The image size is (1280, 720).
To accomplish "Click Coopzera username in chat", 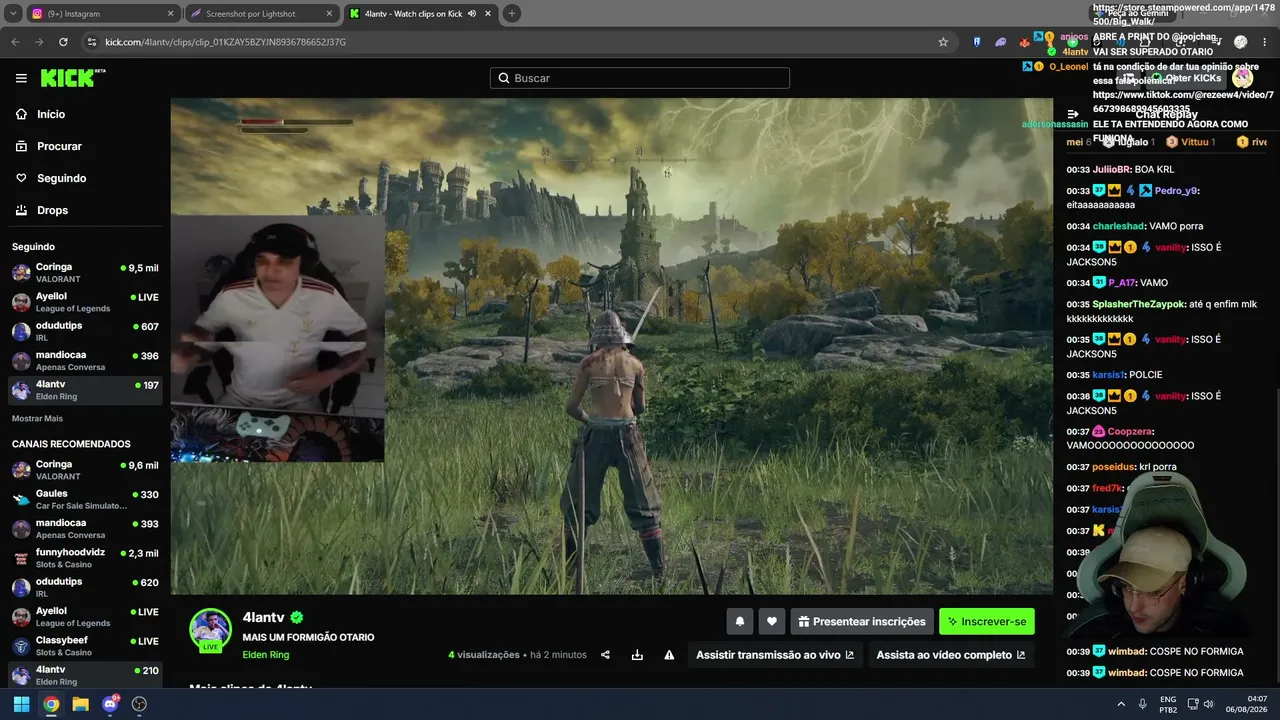I will pyautogui.click(x=1130, y=431).
